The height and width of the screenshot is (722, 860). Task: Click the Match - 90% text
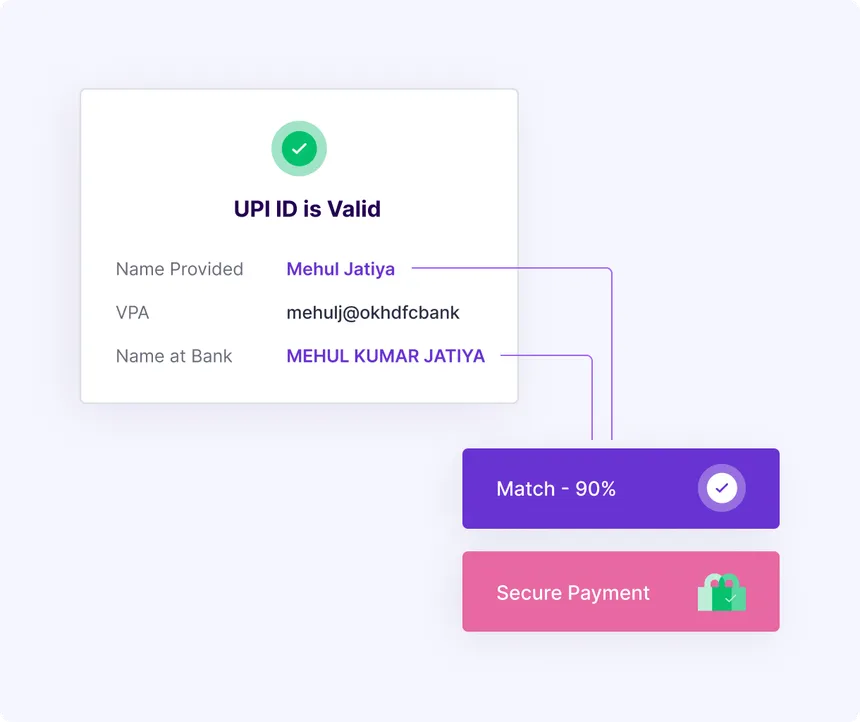point(556,488)
